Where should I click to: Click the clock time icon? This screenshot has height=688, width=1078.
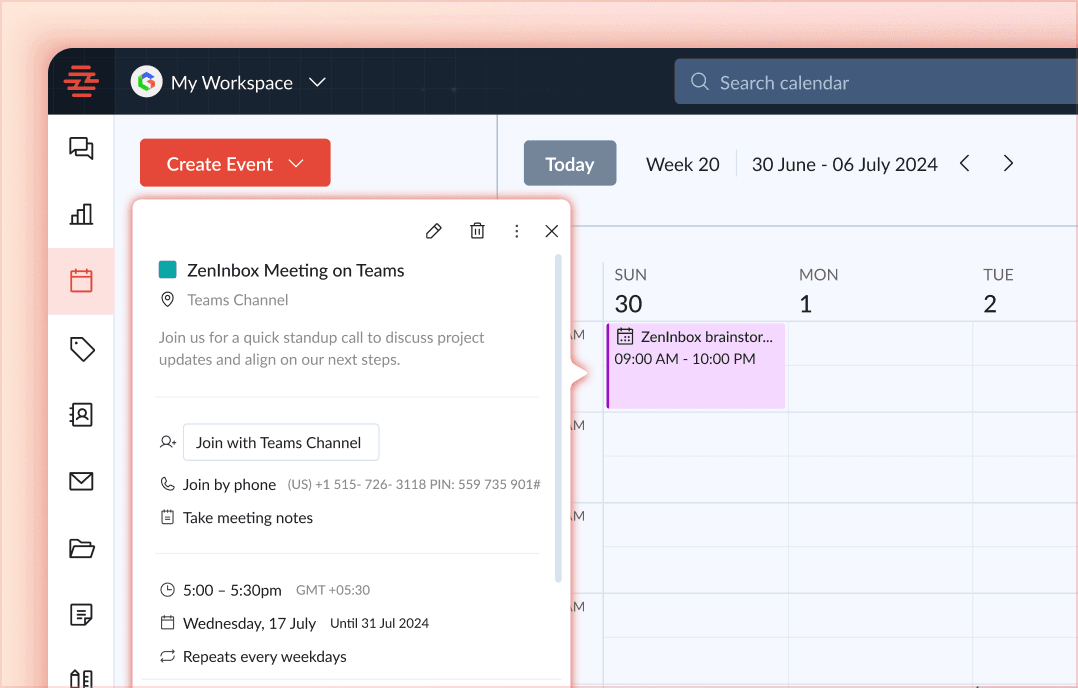pos(167,590)
